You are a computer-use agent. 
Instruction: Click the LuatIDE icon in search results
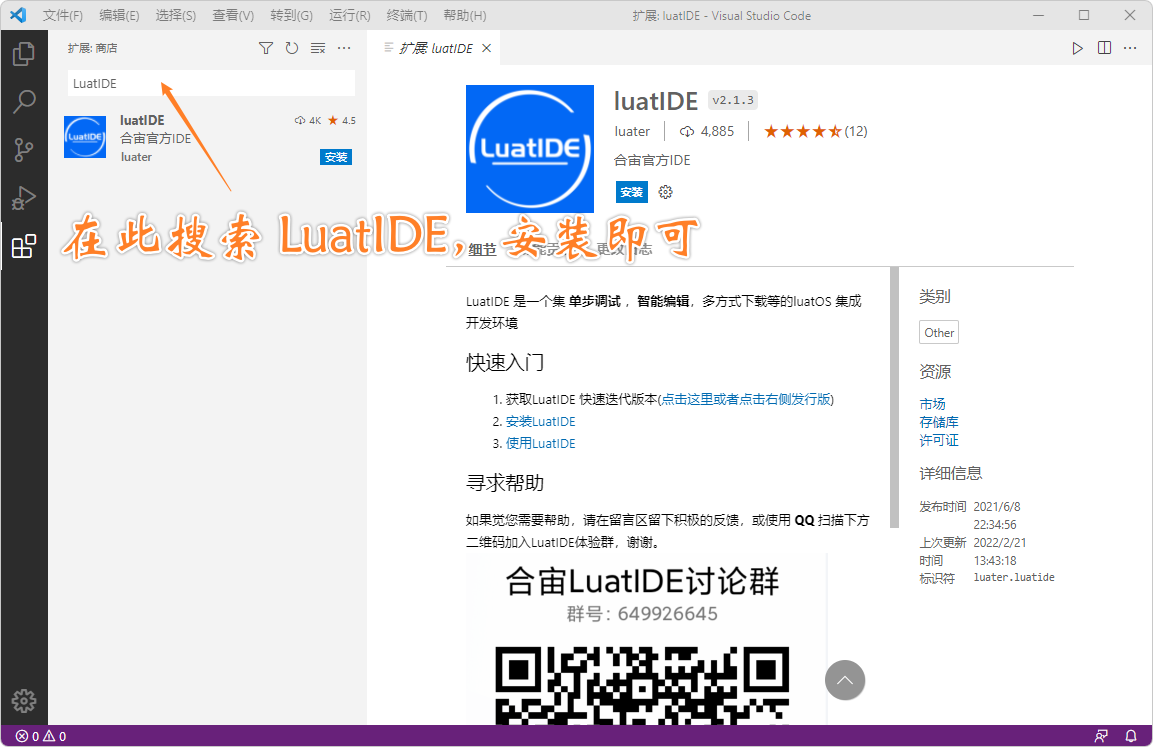[x=85, y=137]
